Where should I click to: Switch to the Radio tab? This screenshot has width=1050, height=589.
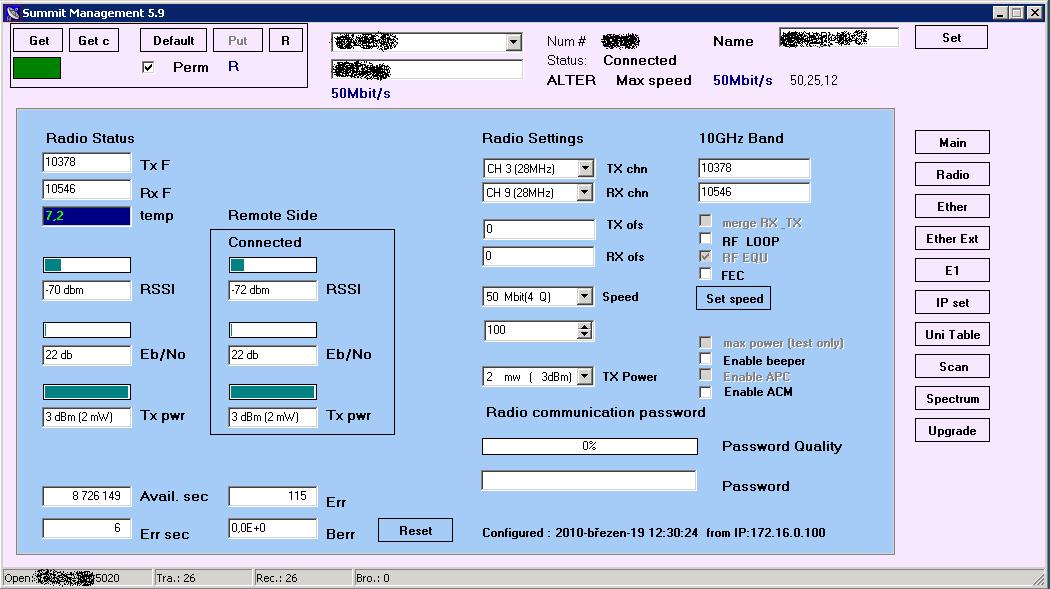click(952, 175)
